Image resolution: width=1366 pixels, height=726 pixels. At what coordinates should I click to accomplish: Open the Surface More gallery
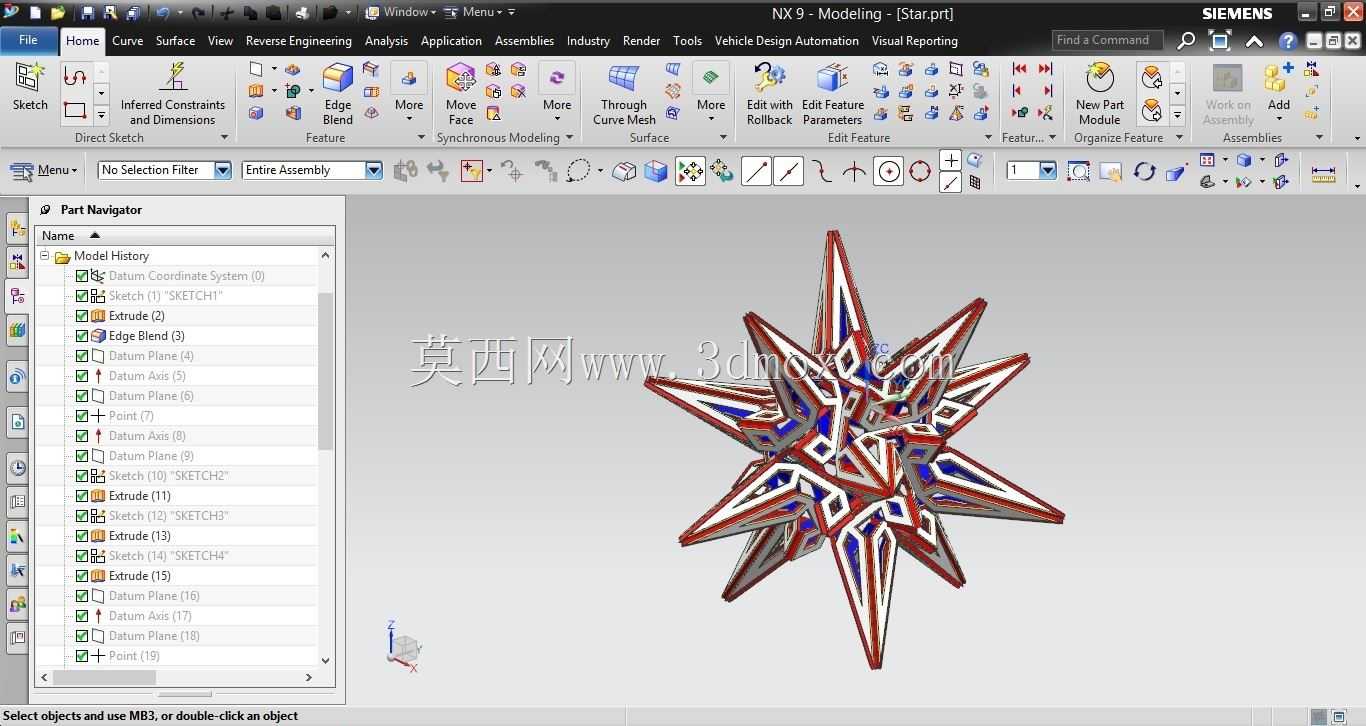click(x=711, y=88)
